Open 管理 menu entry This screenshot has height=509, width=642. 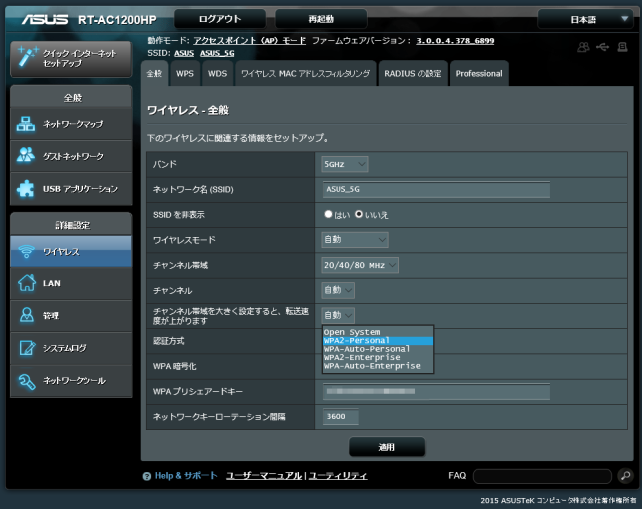coord(71,316)
